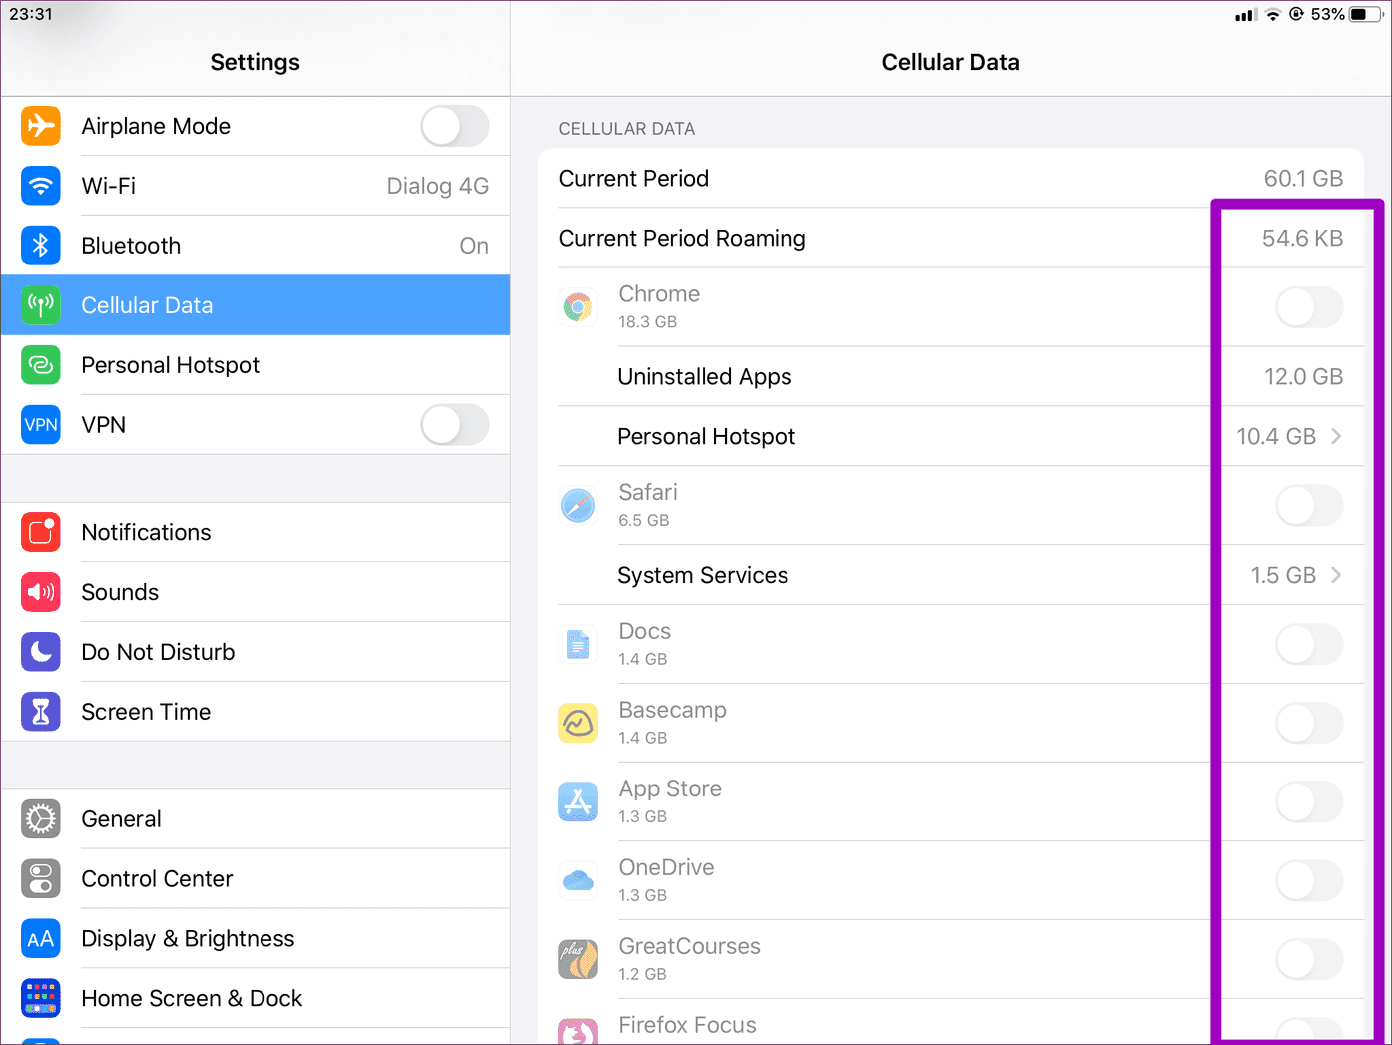Toggle the OneDrive cellular data switch
The width and height of the screenshot is (1392, 1045).
(1309, 880)
